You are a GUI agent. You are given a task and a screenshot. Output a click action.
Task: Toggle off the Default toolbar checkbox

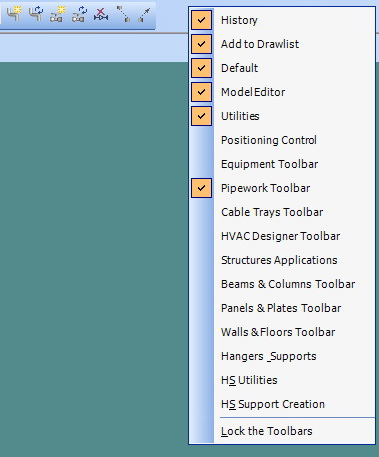(x=201, y=68)
